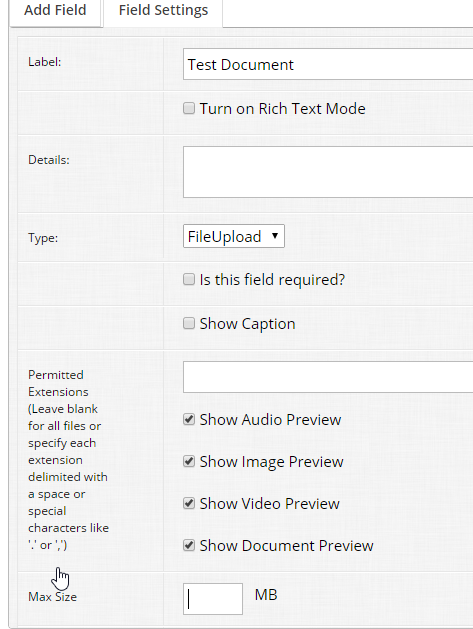Untick Show Document Preview checkbox
Viewport: 473px width, 629px height.
(x=189, y=546)
